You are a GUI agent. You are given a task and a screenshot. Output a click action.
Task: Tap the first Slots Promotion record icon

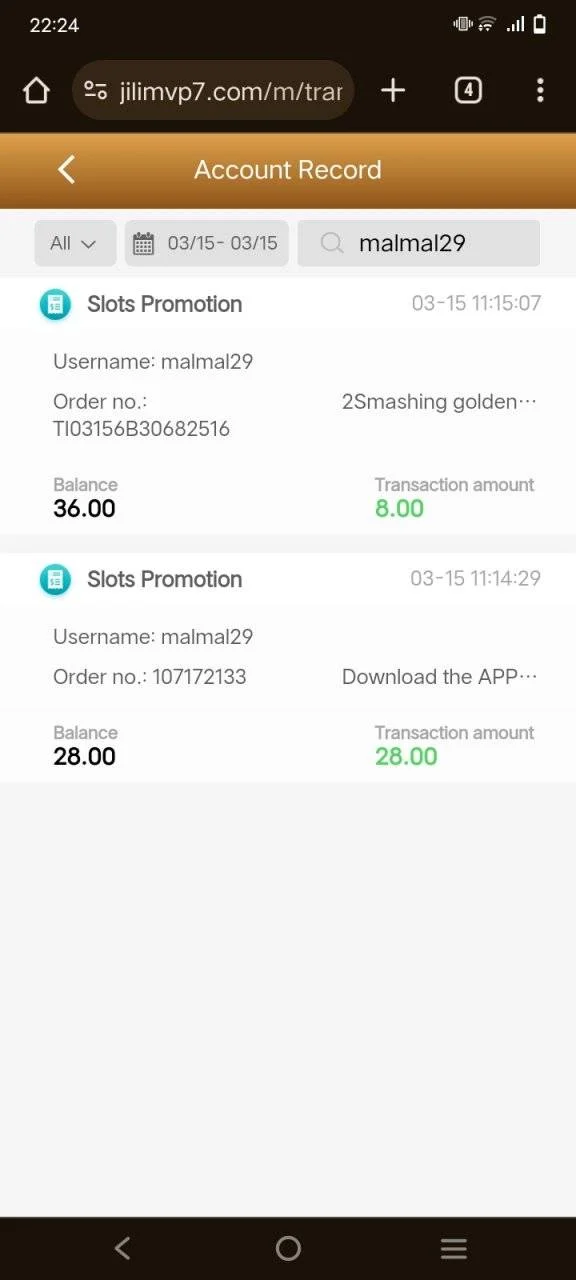[x=55, y=305]
